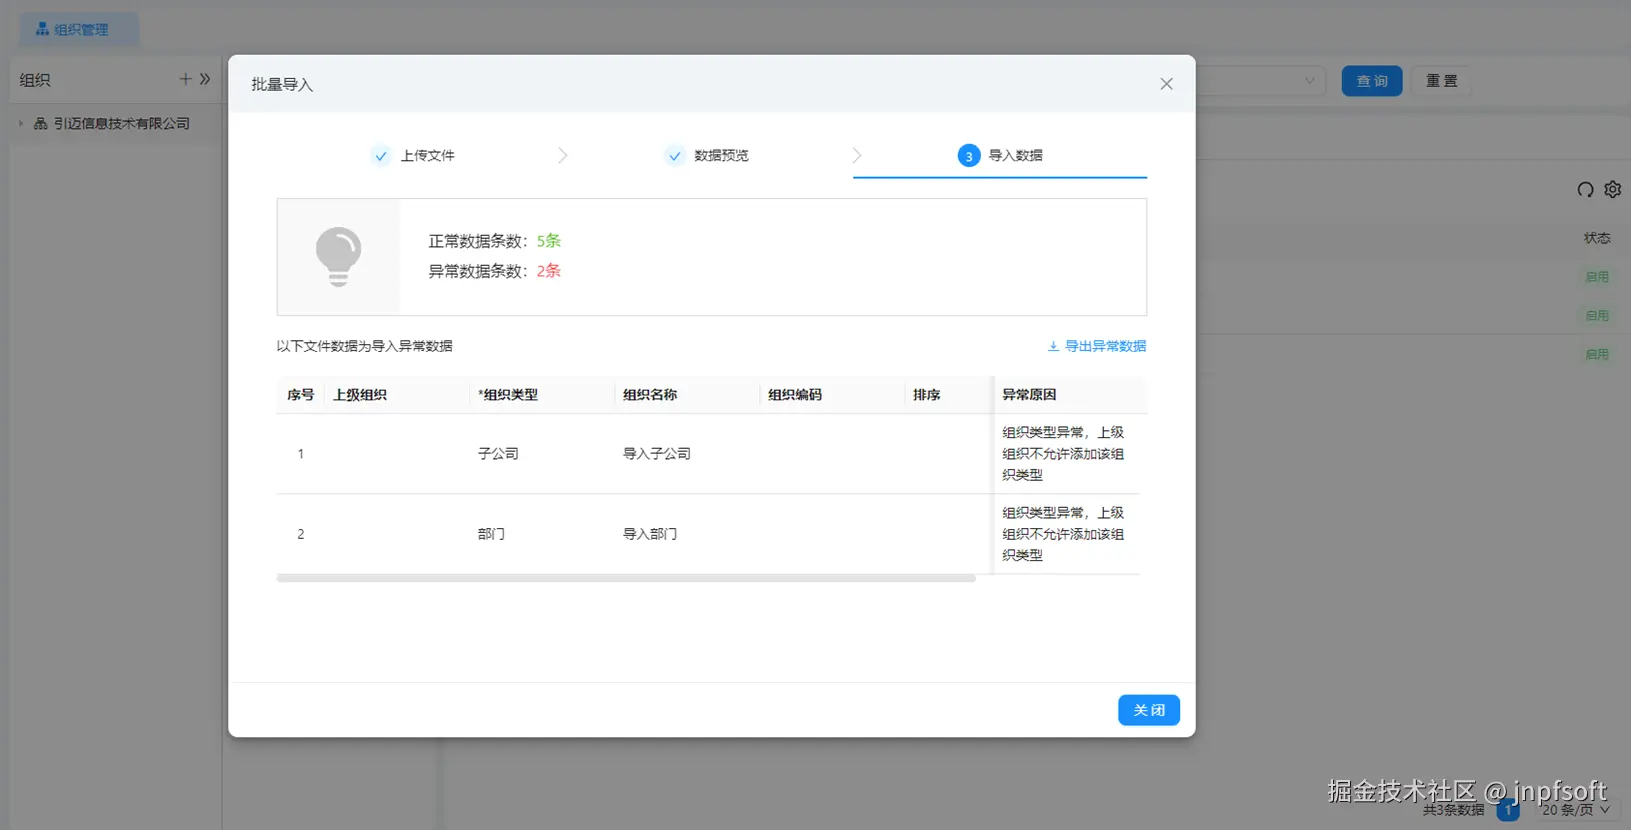Click the horizontal scrollbar under the error table
The width and height of the screenshot is (1631, 830).
[626, 578]
